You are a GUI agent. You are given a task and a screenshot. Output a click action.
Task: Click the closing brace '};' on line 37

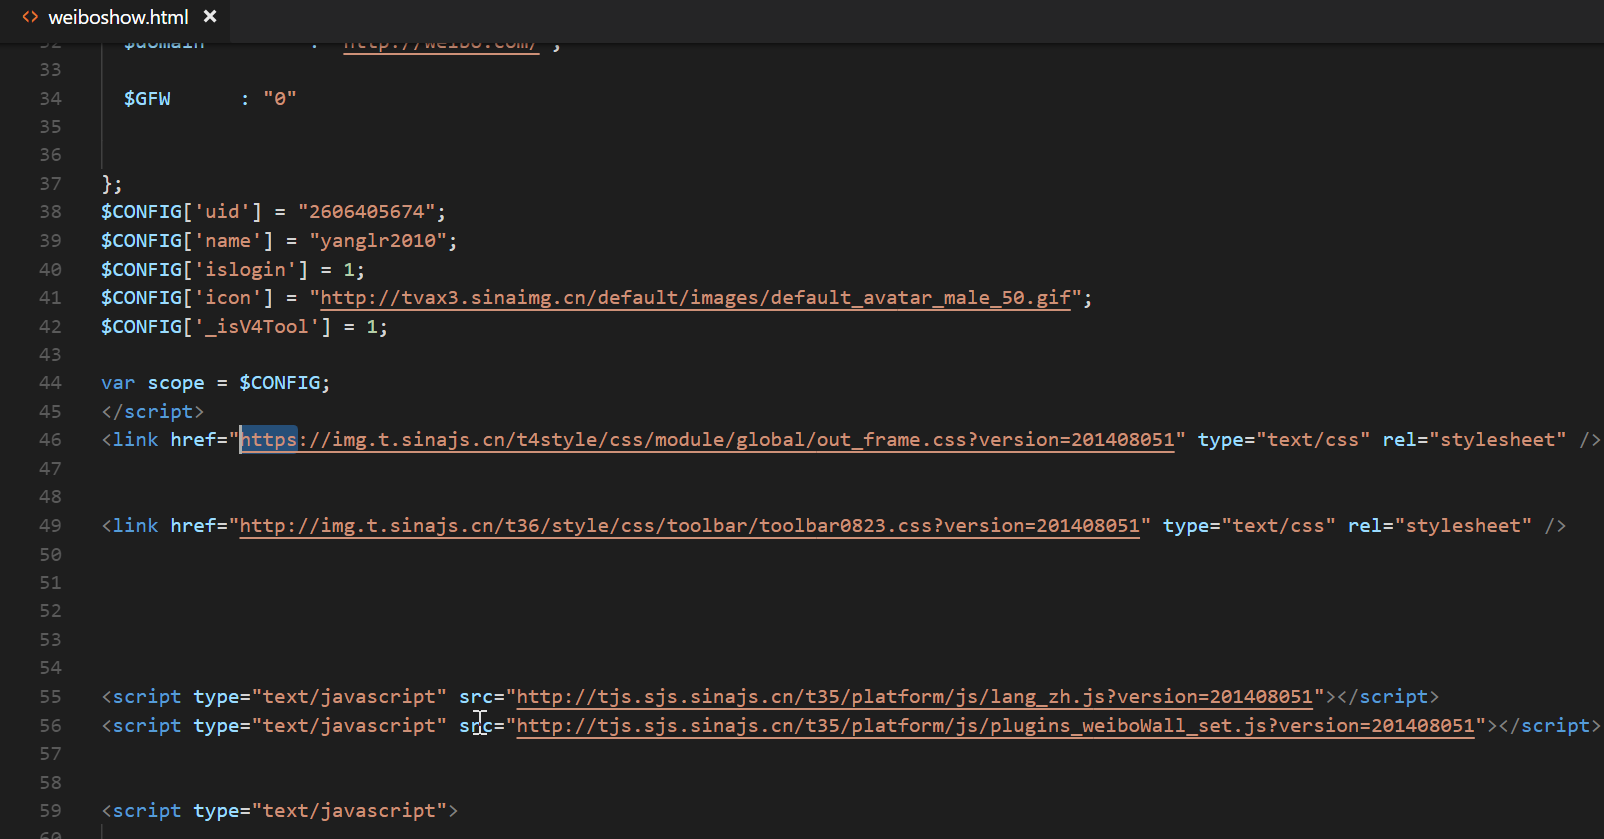tap(112, 184)
